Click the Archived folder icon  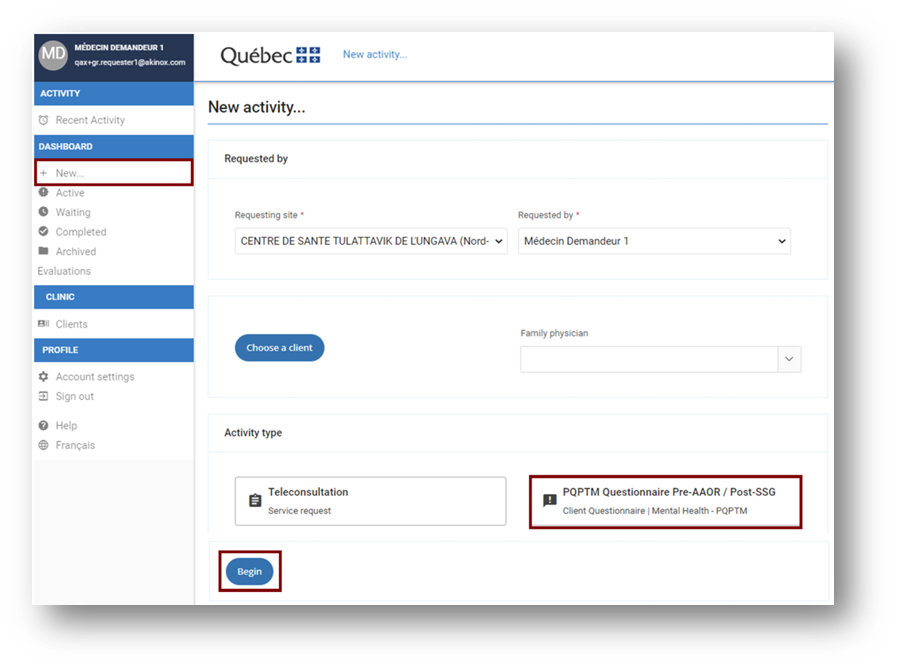tap(44, 251)
